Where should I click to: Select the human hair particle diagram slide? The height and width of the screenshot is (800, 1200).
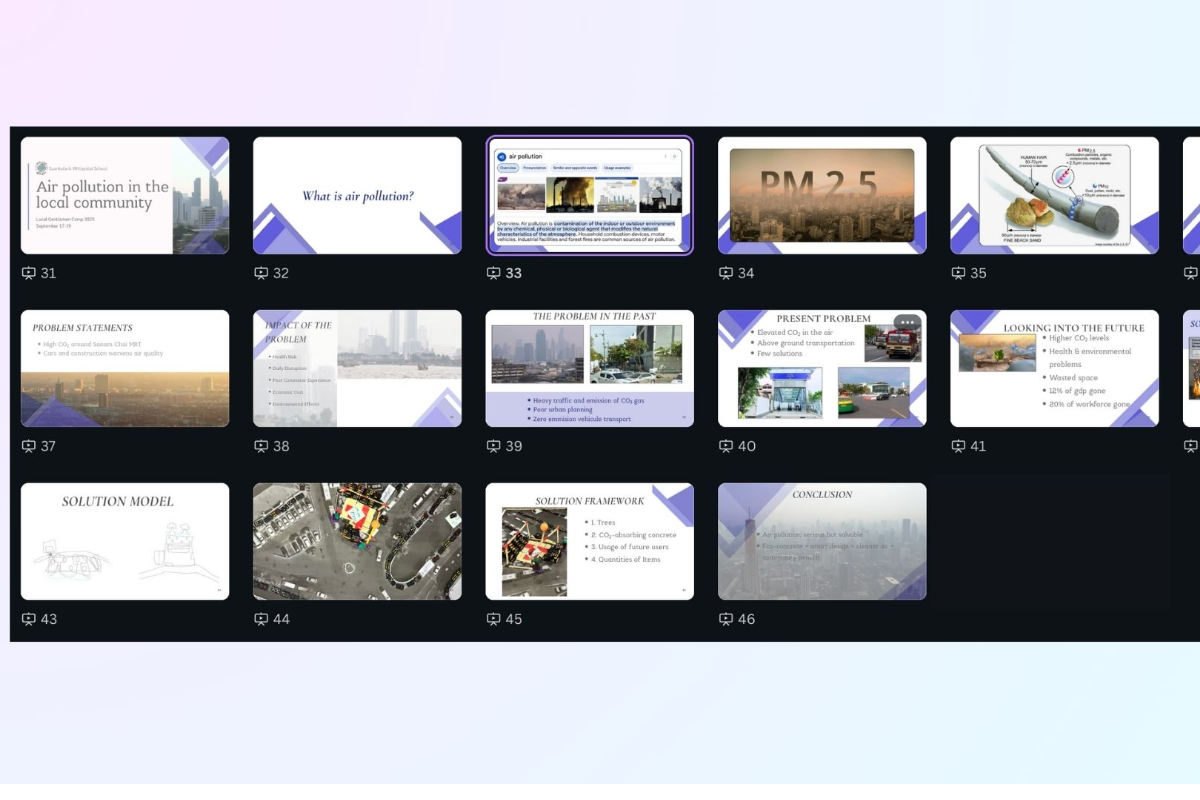(1054, 196)
